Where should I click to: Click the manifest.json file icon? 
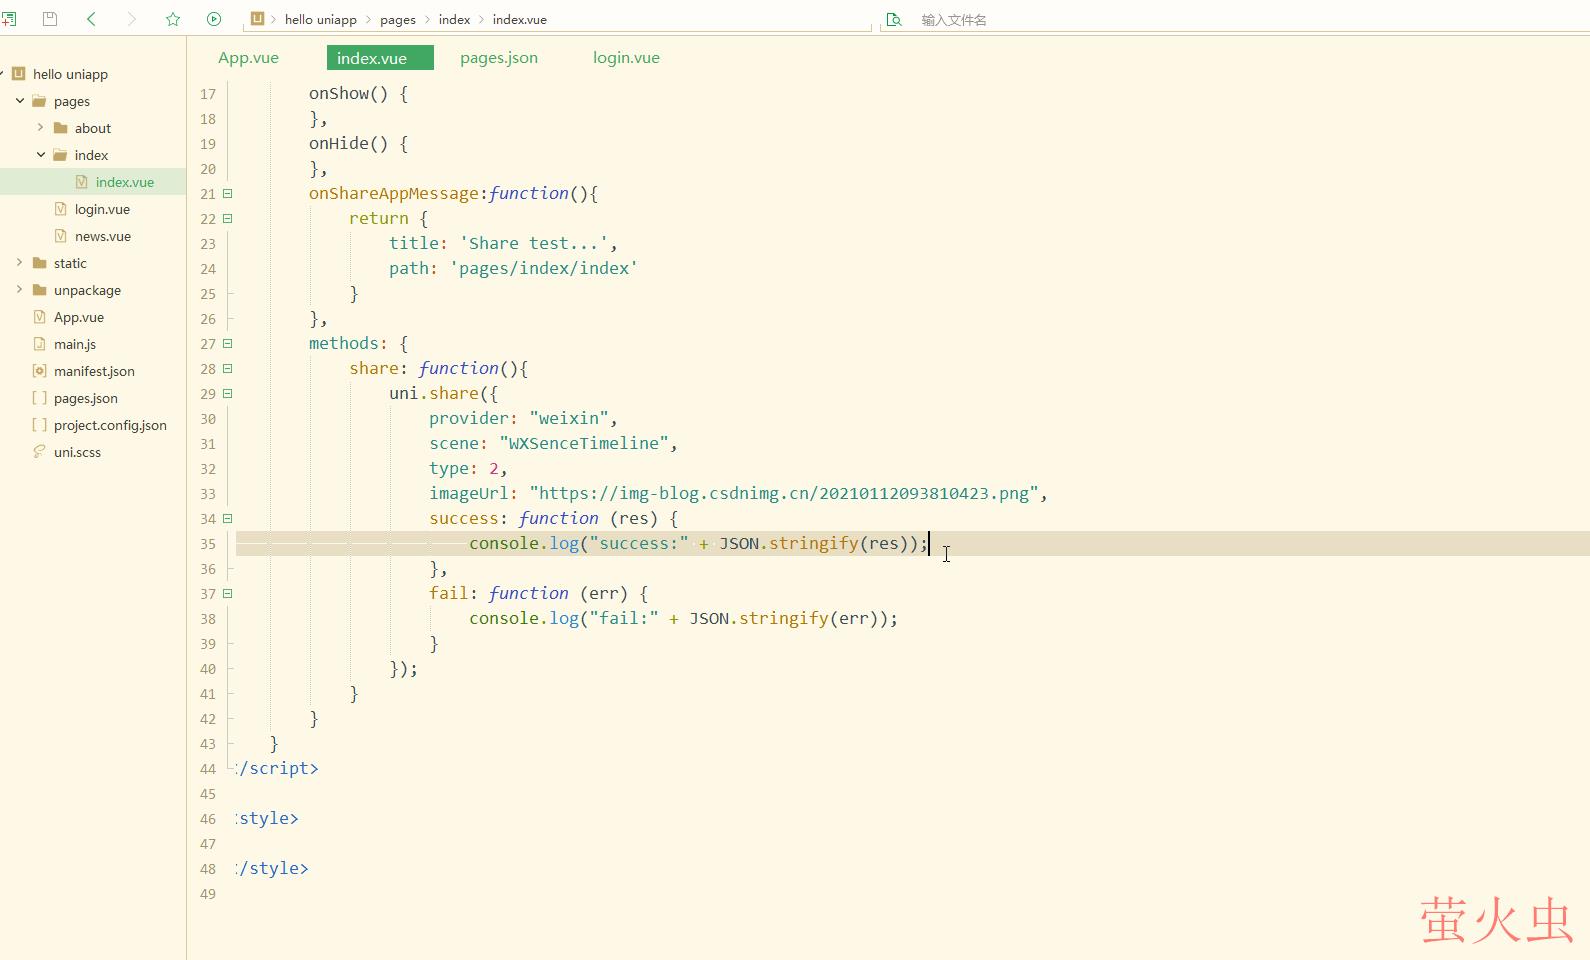pos(40,371)
